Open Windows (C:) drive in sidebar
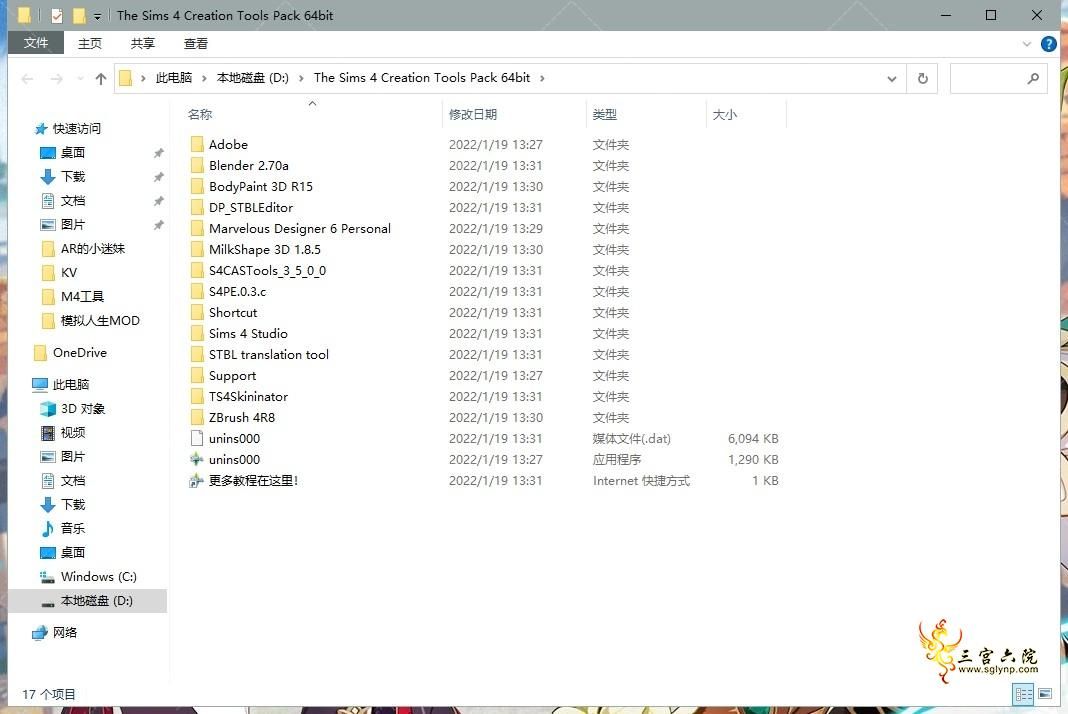Viewport: 1068px width, 714px height. click(x=98, y=576)
